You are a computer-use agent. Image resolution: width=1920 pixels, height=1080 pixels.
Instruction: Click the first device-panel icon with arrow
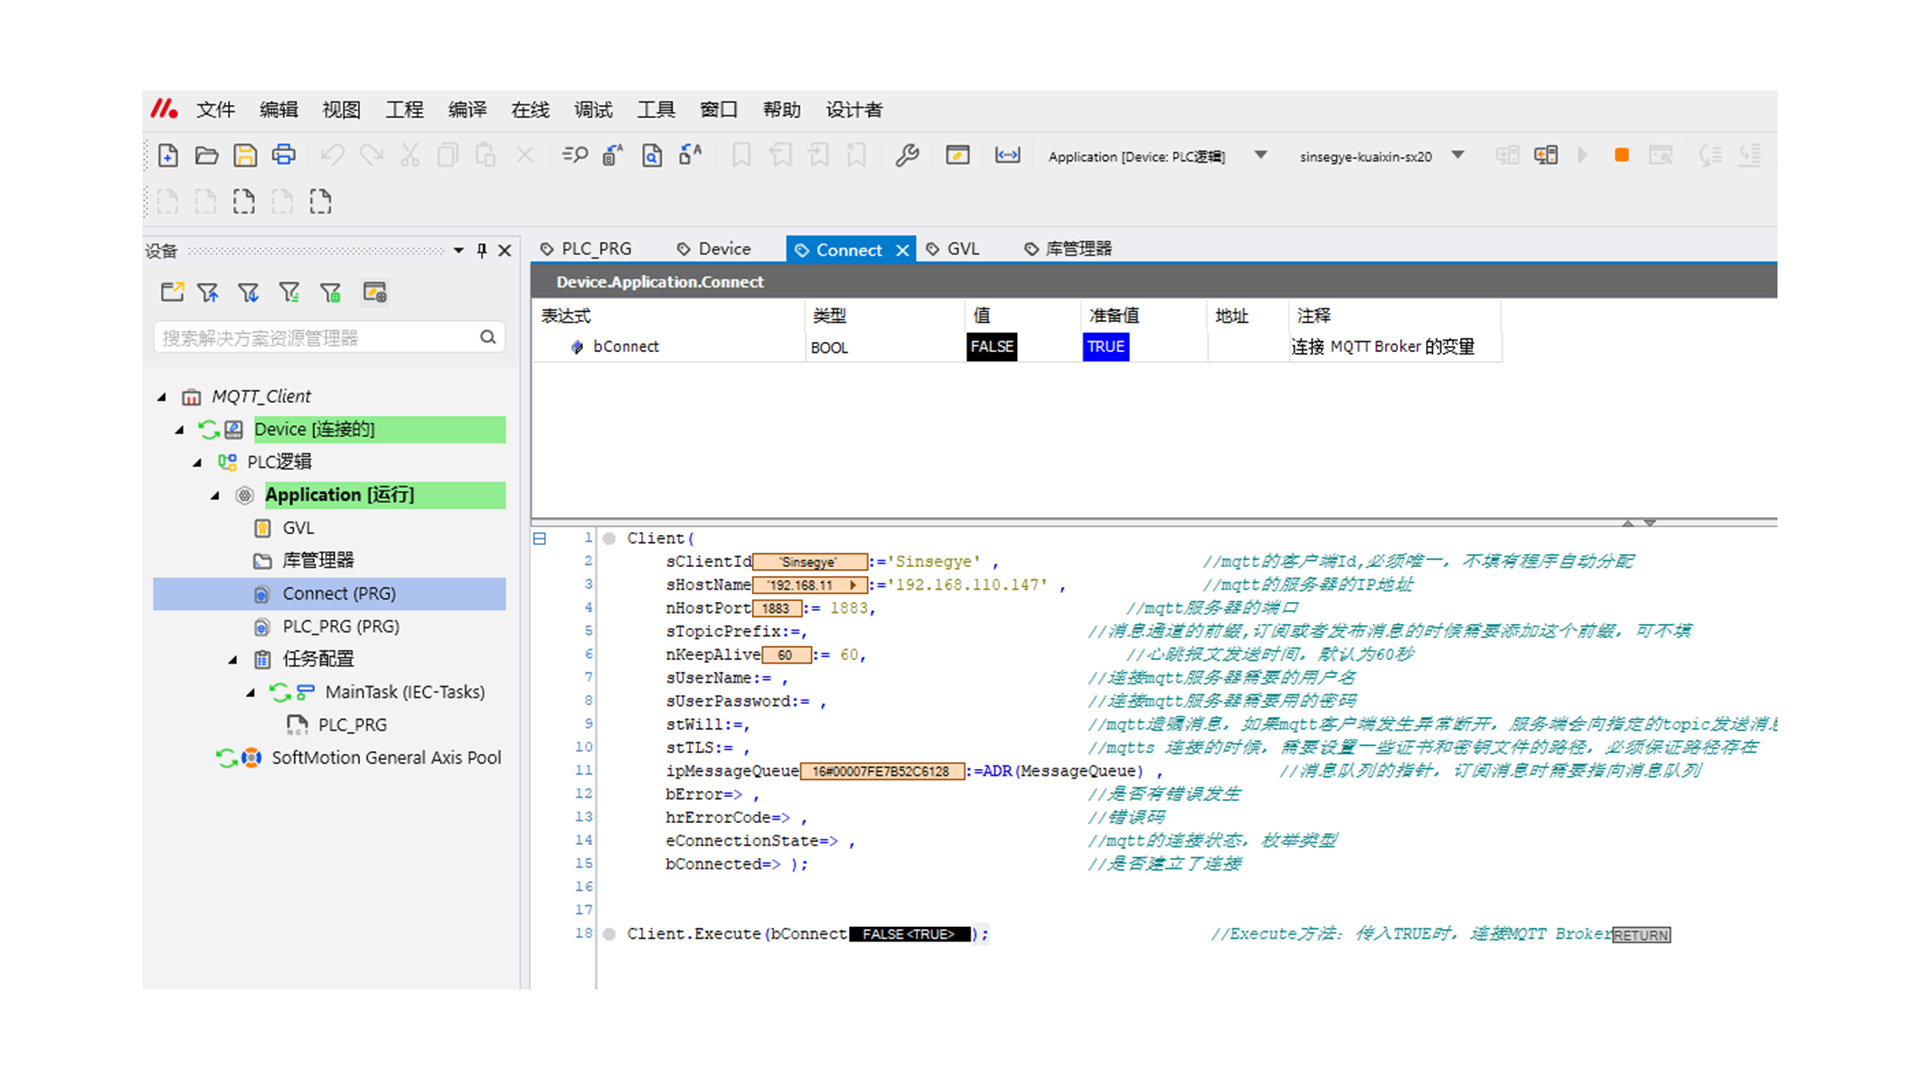coord(172,292)
